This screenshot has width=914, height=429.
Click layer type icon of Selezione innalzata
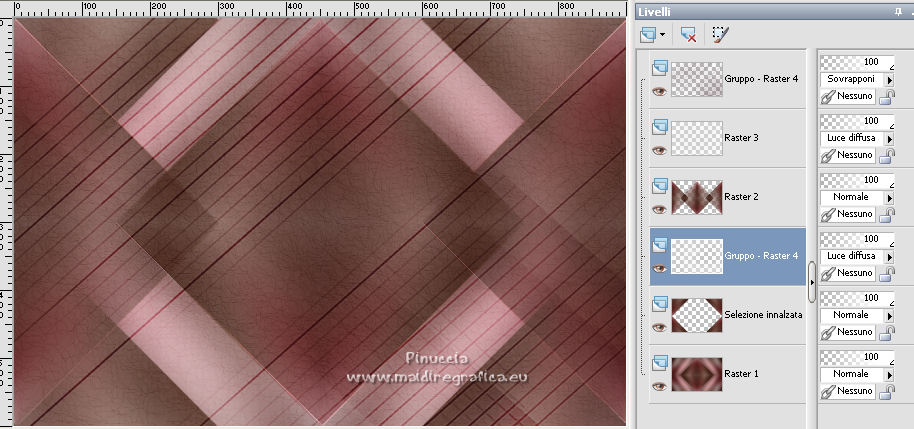pyautogui.click(x=660, y=303)
